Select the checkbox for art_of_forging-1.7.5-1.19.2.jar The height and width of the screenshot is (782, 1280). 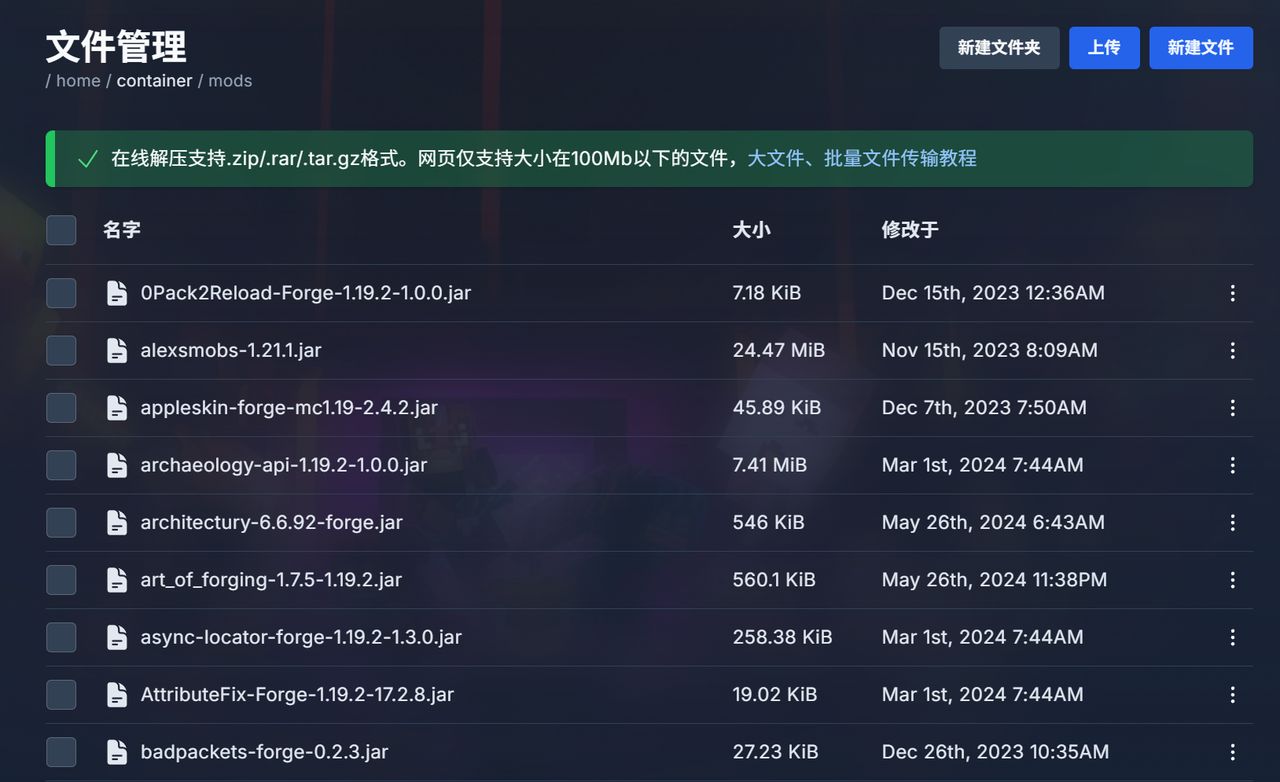click(61, 580)
